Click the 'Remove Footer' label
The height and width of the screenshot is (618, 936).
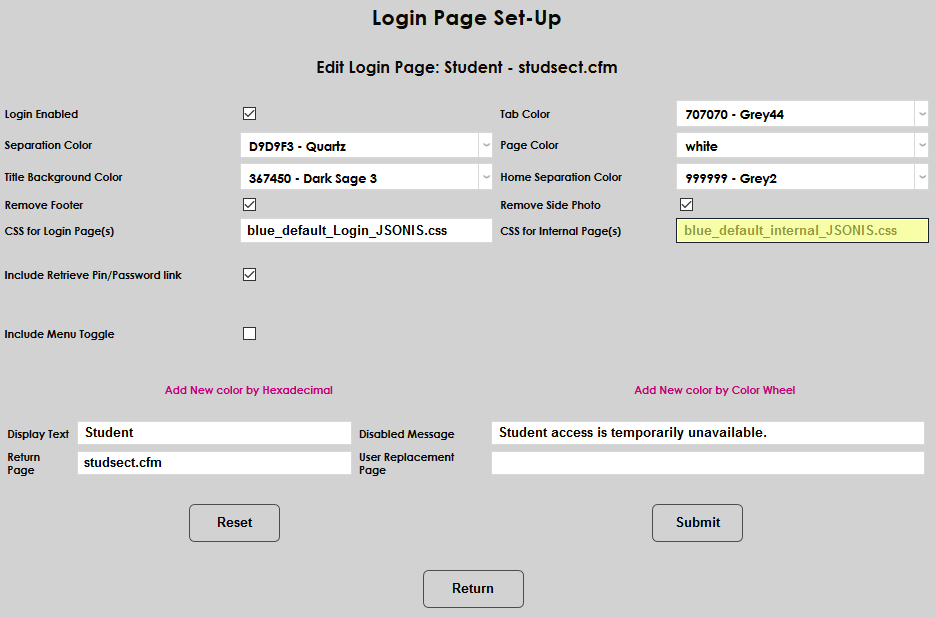click(44, 205)
